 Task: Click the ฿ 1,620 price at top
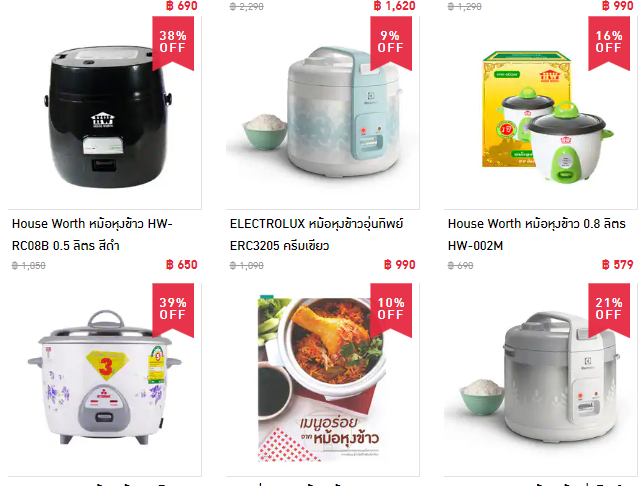[x=394, y=6]
